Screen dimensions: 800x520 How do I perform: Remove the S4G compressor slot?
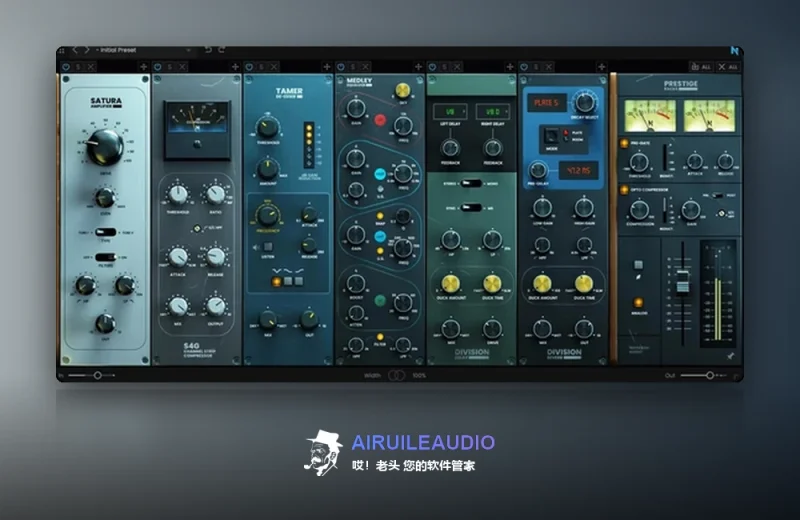point(182,67)
